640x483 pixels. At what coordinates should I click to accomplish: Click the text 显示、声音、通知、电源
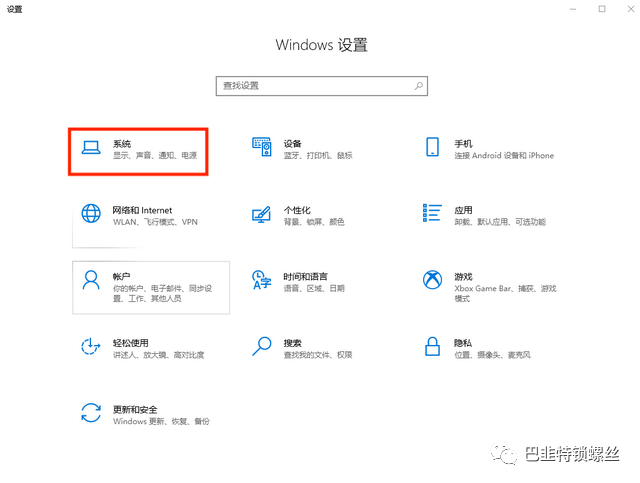tap(155, 156)
